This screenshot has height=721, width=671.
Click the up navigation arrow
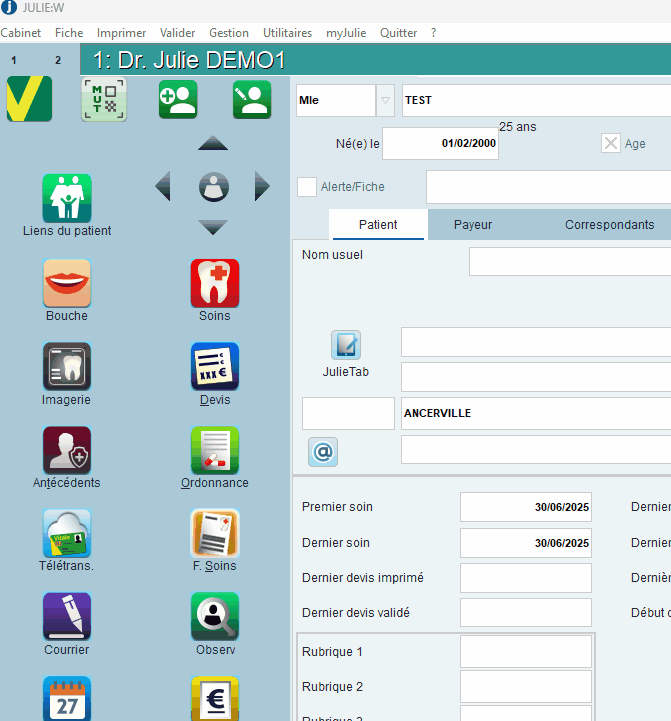213,143
